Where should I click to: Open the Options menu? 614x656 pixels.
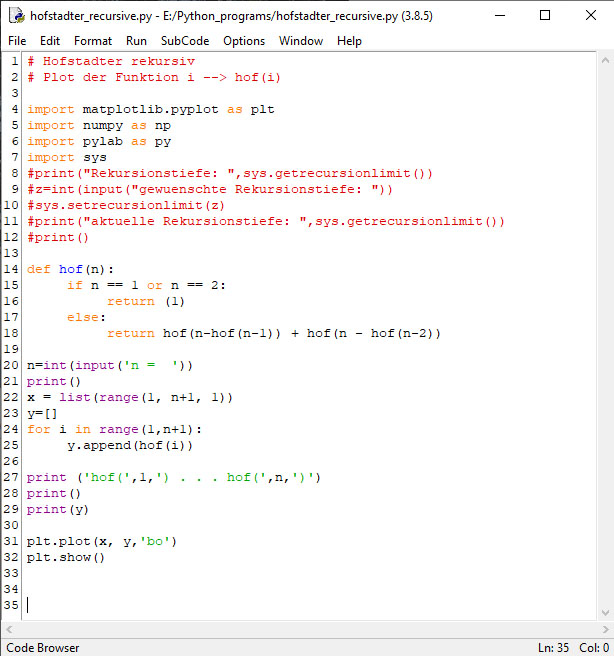244,41
